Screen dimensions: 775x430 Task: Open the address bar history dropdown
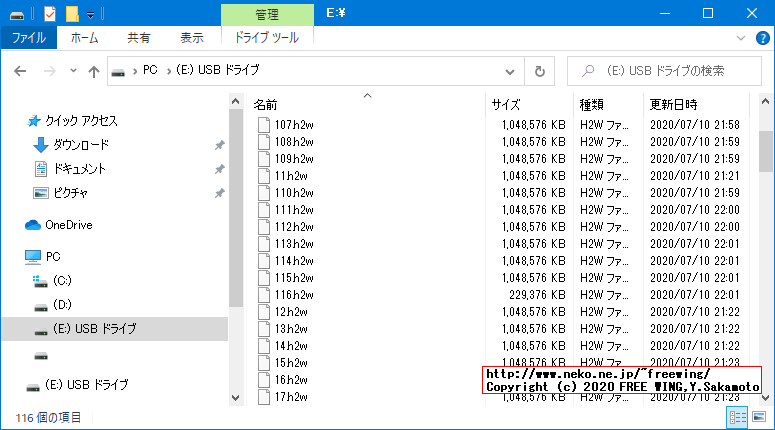[510, 72]
